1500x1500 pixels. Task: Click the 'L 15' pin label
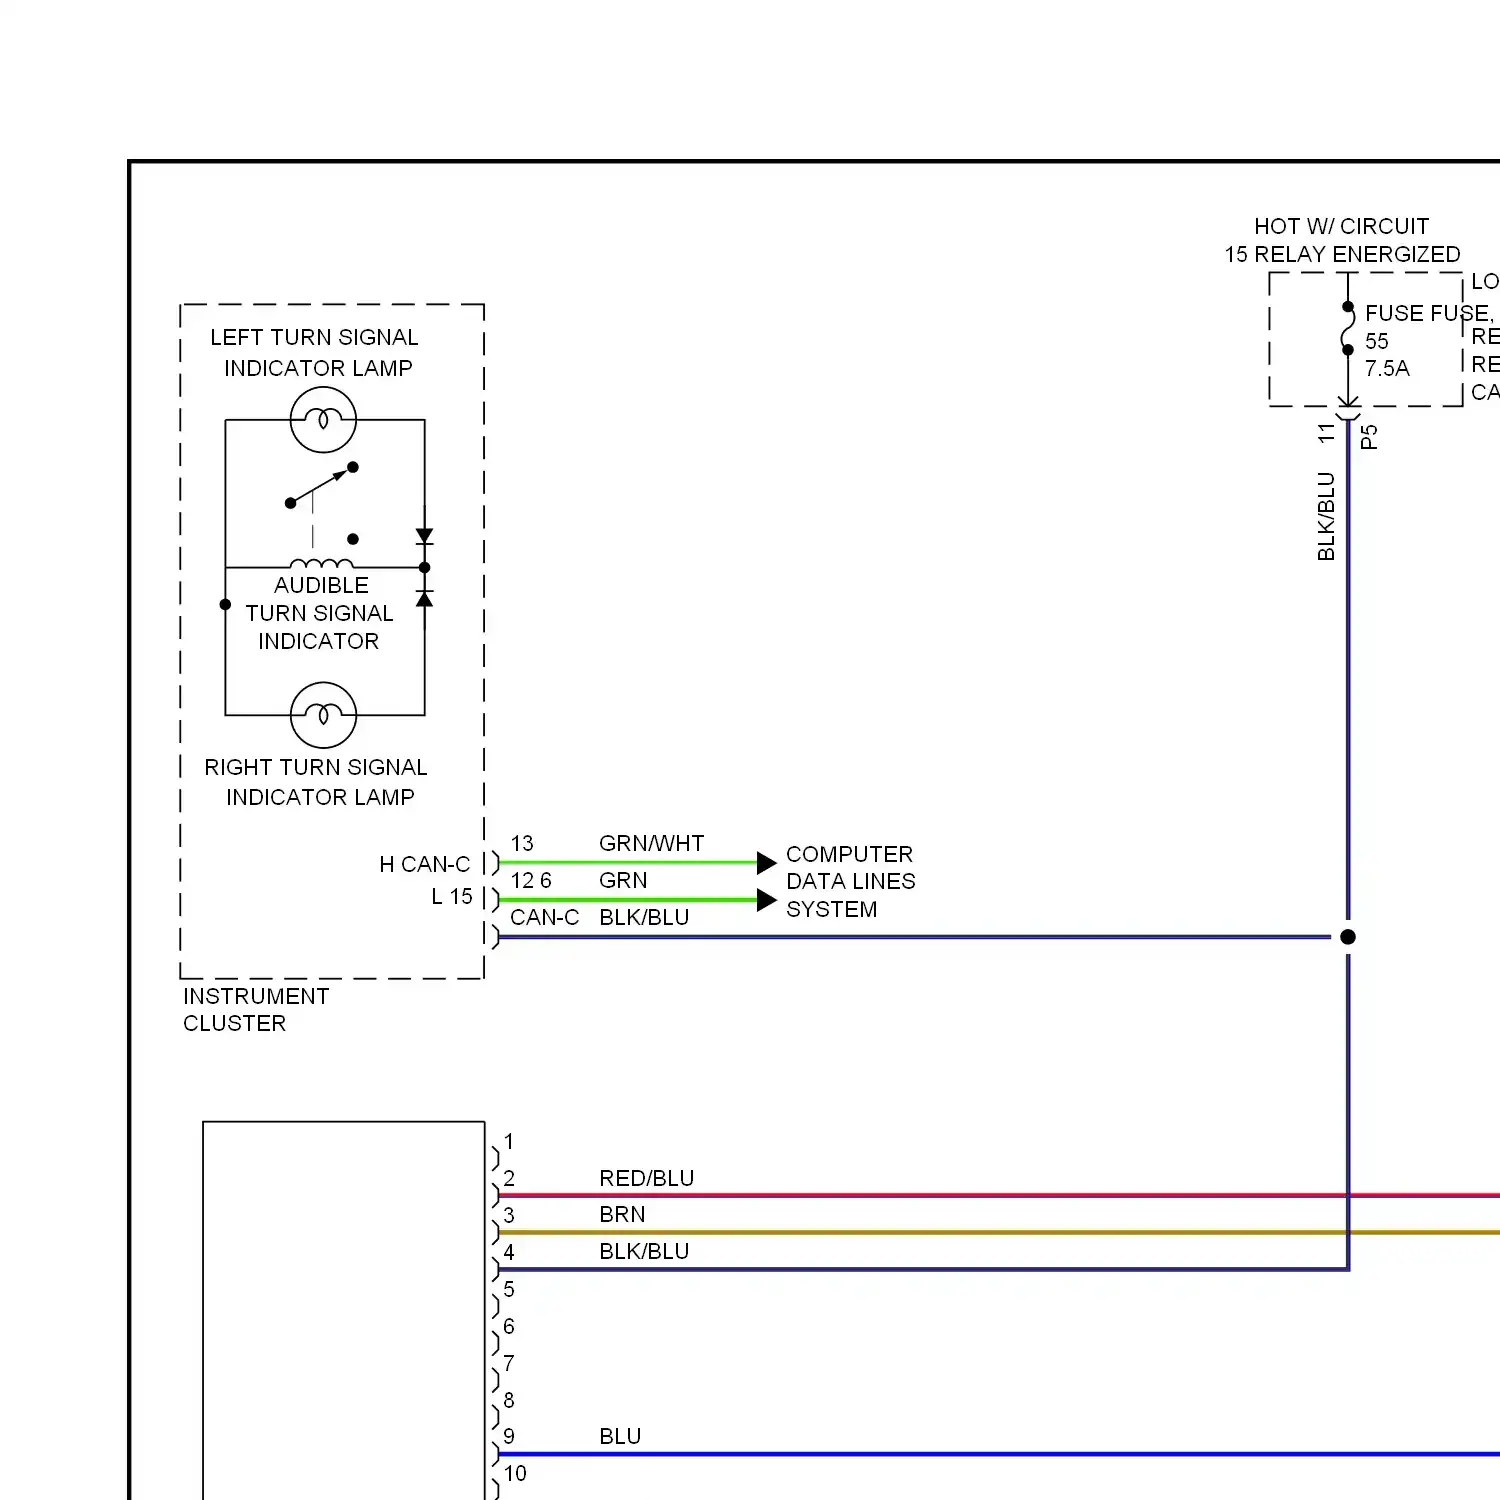(x=452, y=896)
